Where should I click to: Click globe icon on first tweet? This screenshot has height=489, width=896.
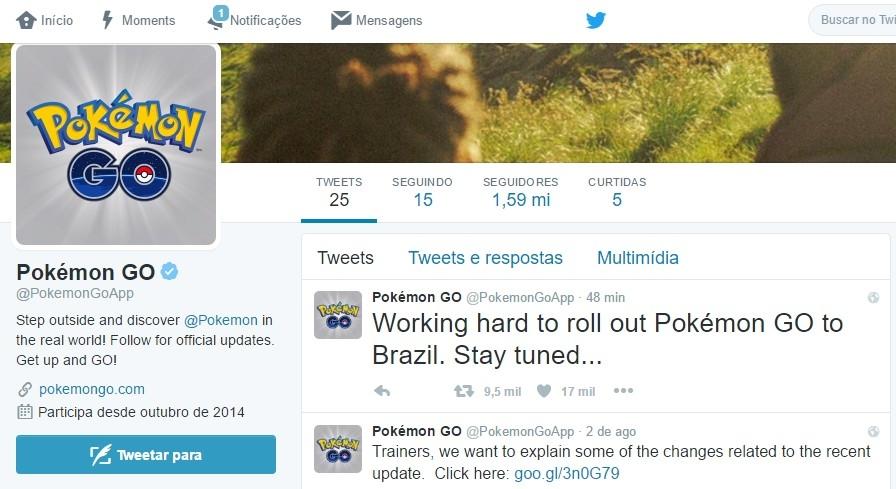[873, 297]
